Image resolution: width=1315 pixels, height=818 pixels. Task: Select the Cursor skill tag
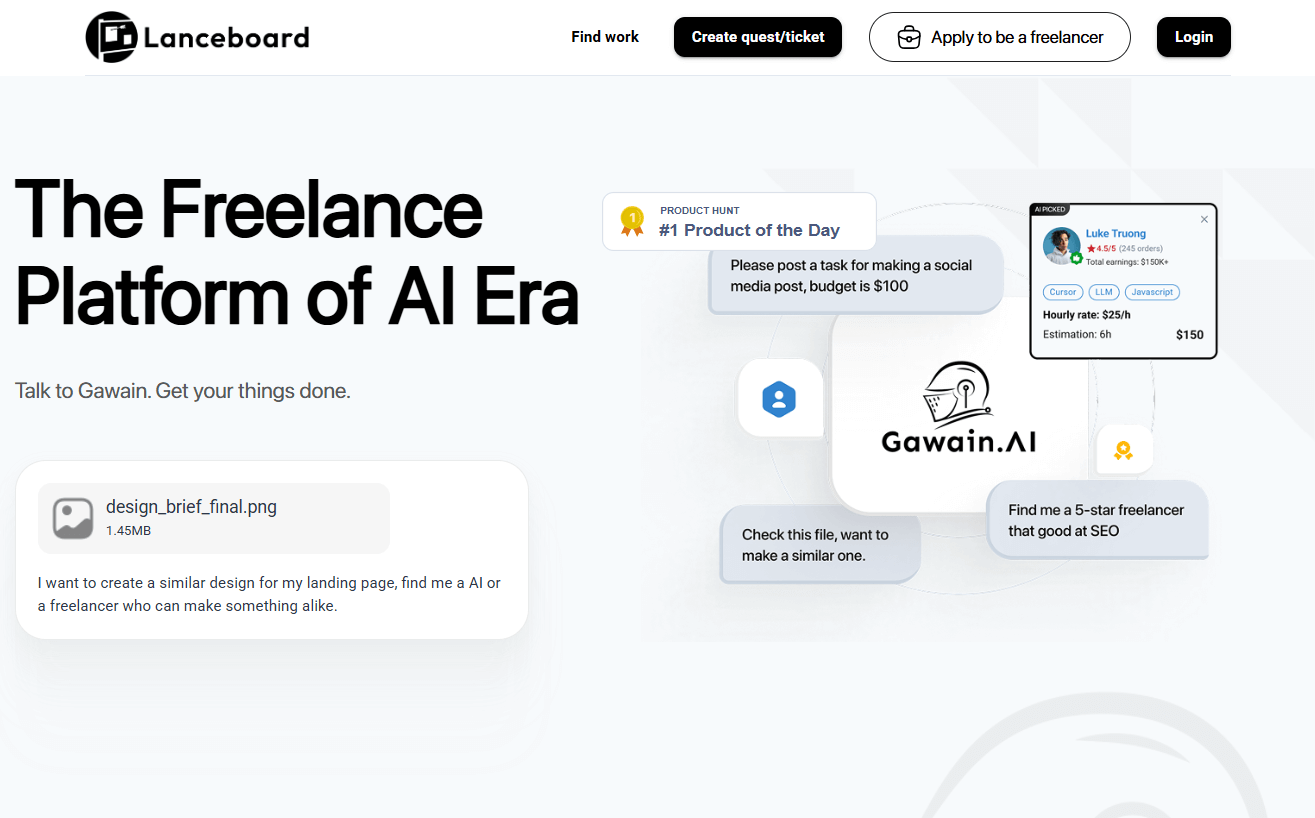[1063, 292]
